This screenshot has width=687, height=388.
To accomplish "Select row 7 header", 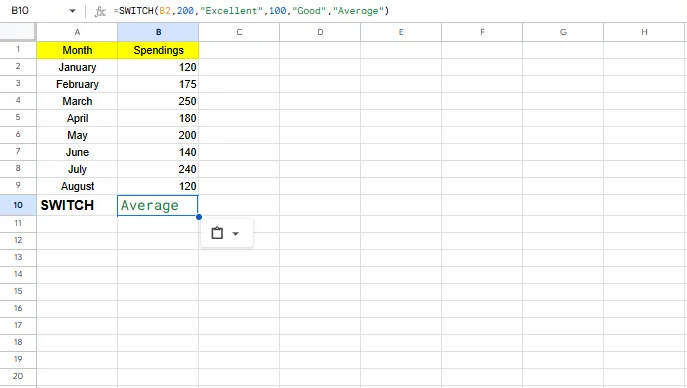I will pos(18,152).
